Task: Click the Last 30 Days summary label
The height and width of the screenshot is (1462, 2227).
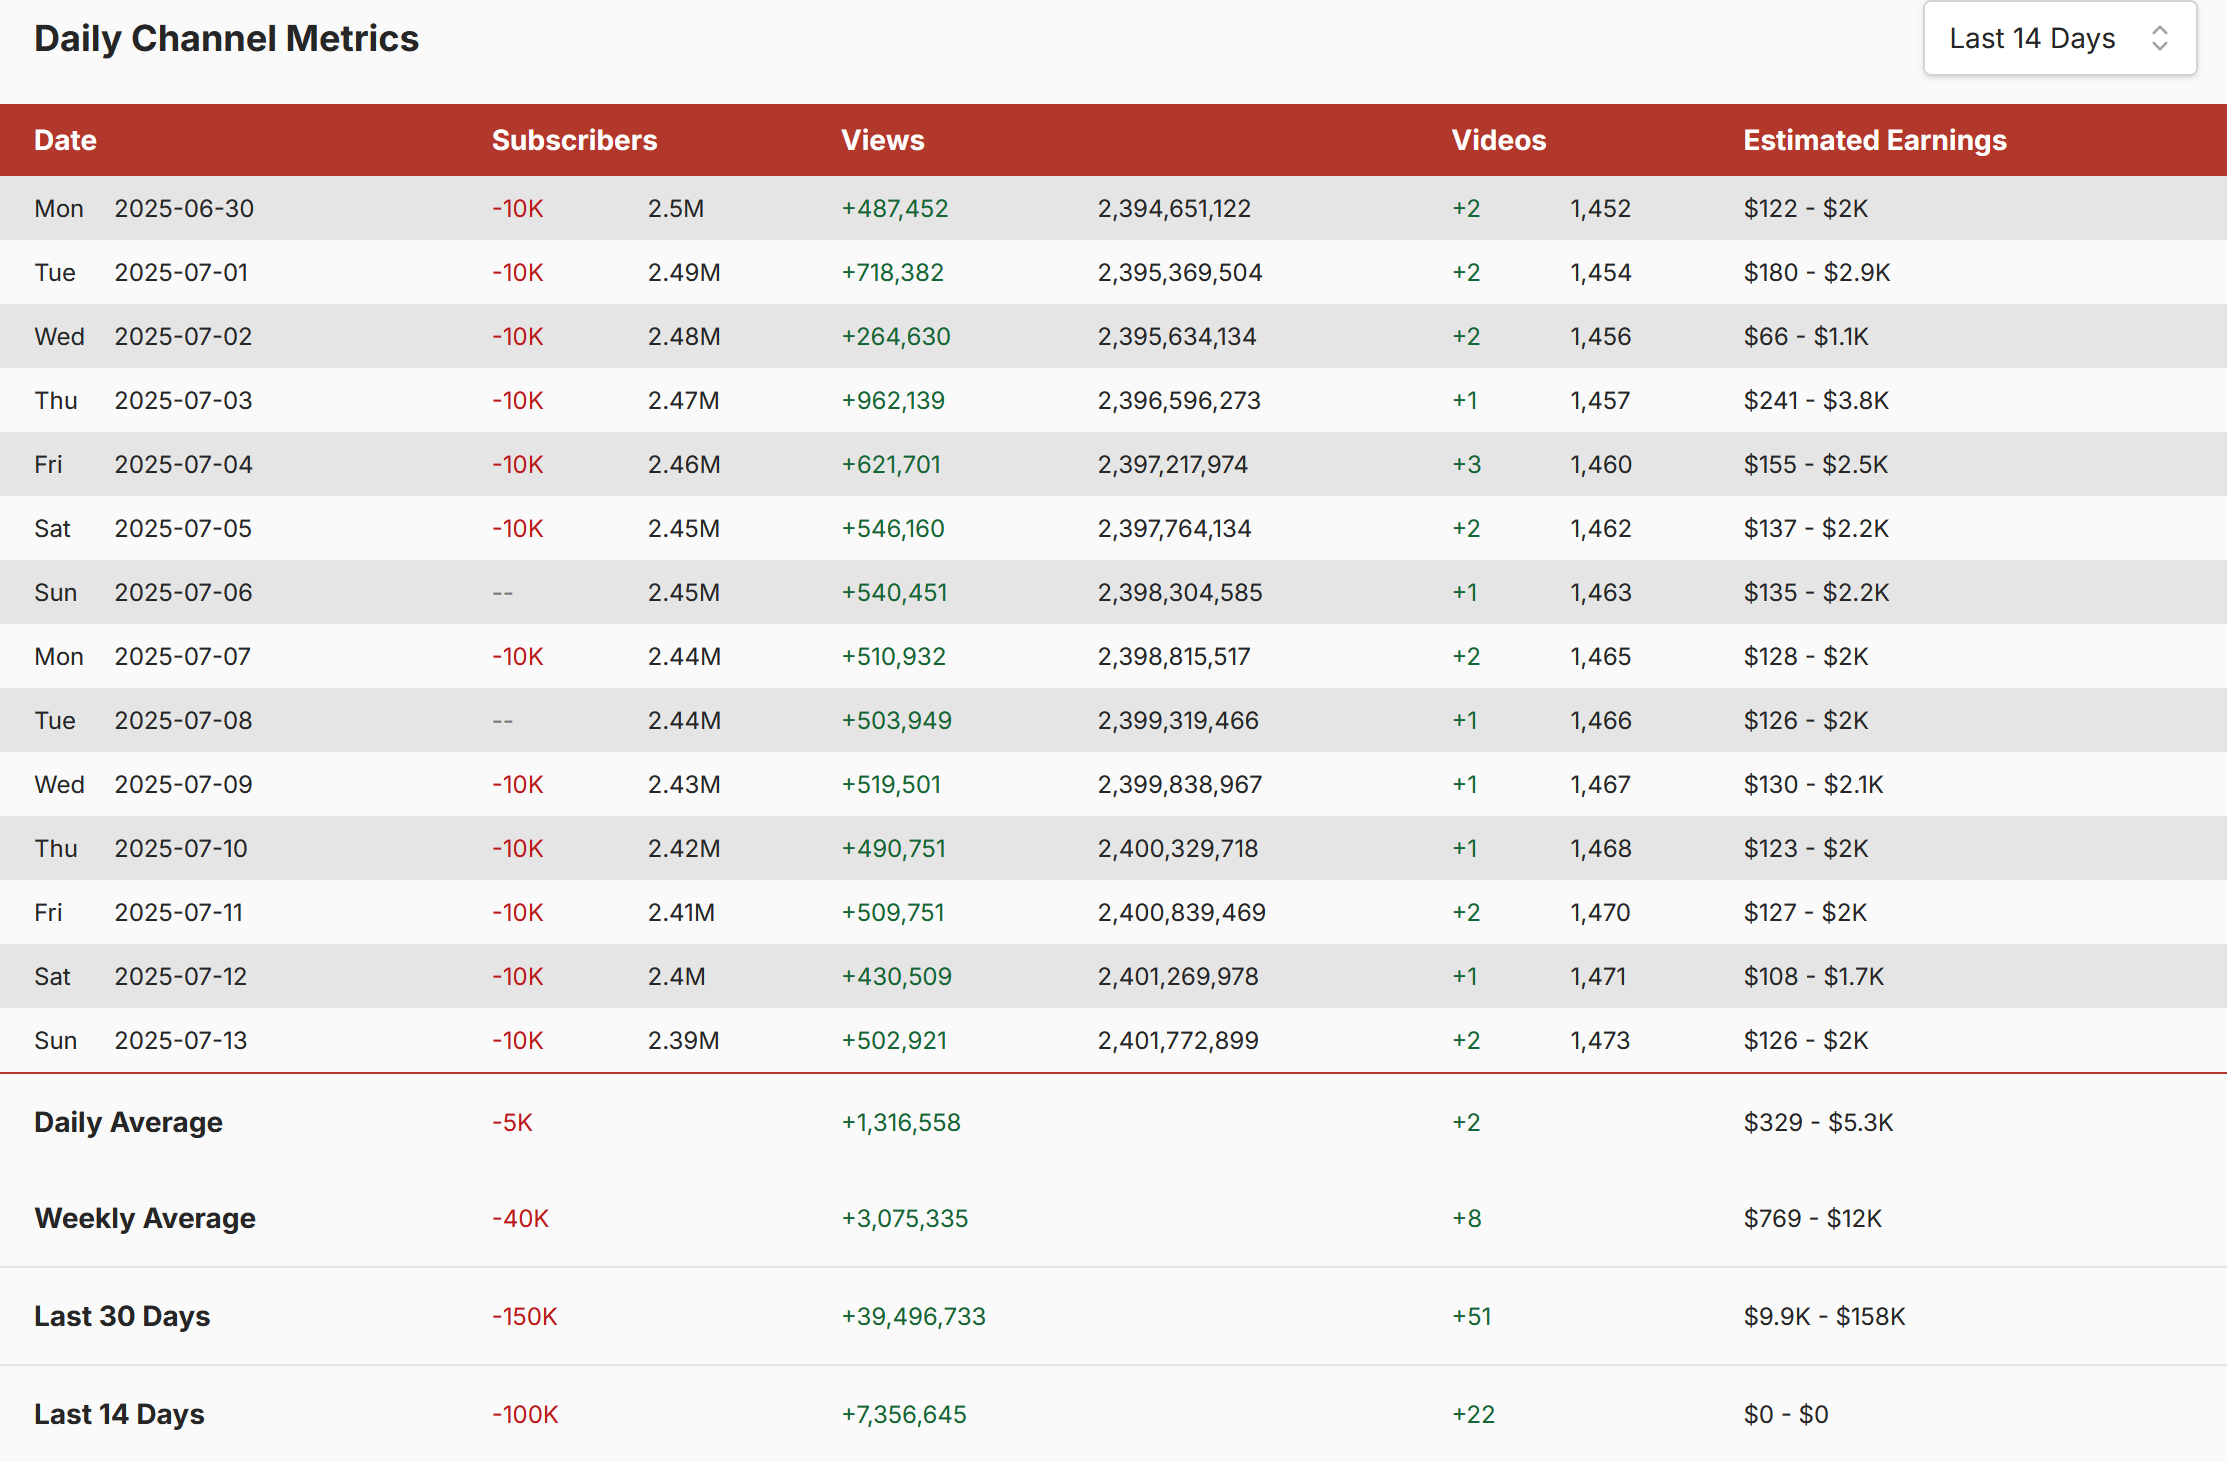Action: click(122, 1316)
